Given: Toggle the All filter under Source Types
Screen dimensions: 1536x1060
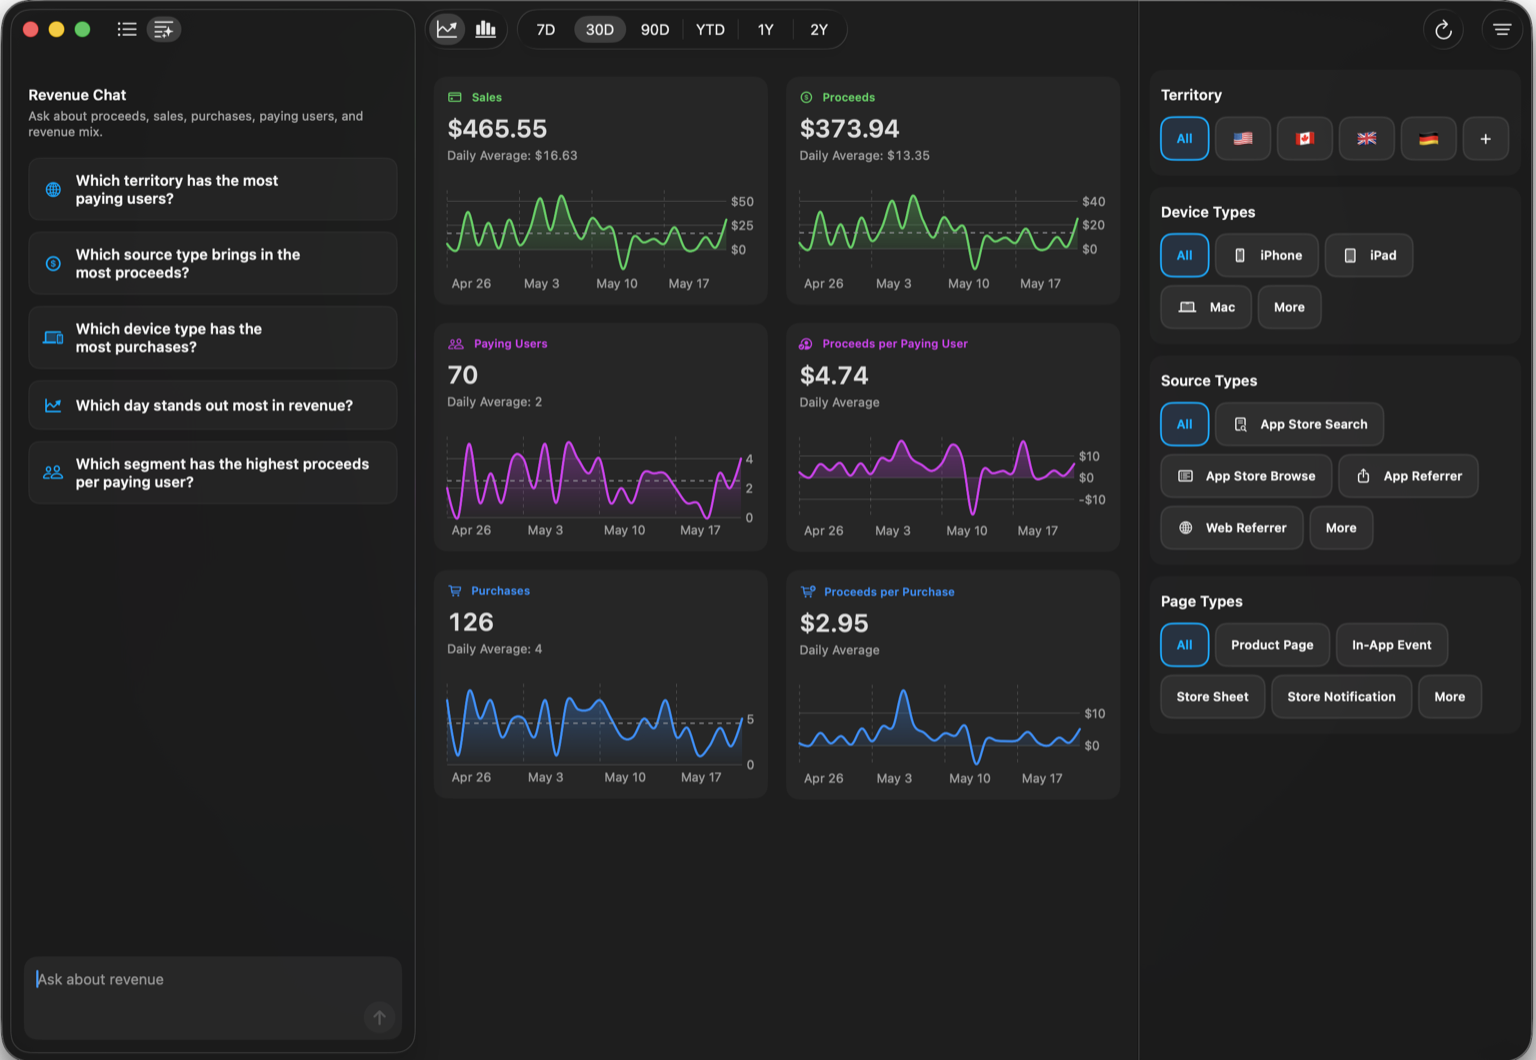Looking at the screenshot, I should coord(1185,424).
